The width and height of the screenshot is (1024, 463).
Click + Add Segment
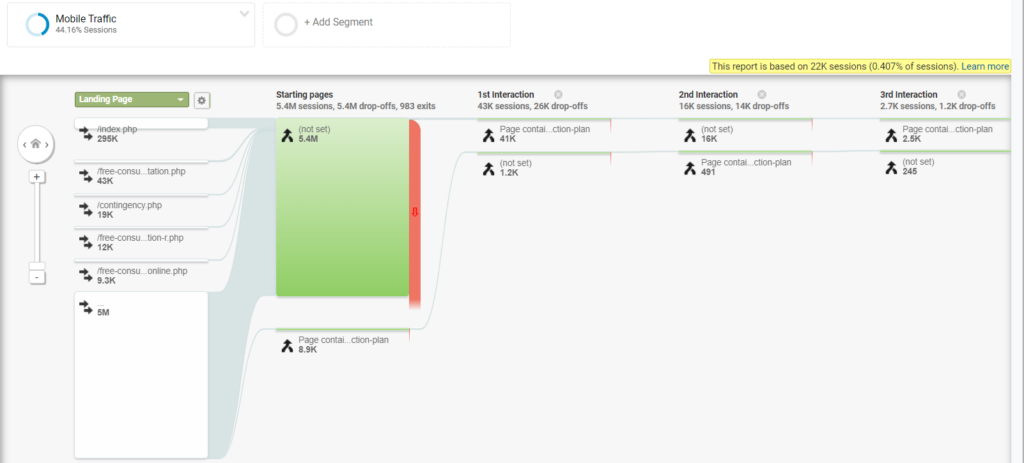click(338, 22)
